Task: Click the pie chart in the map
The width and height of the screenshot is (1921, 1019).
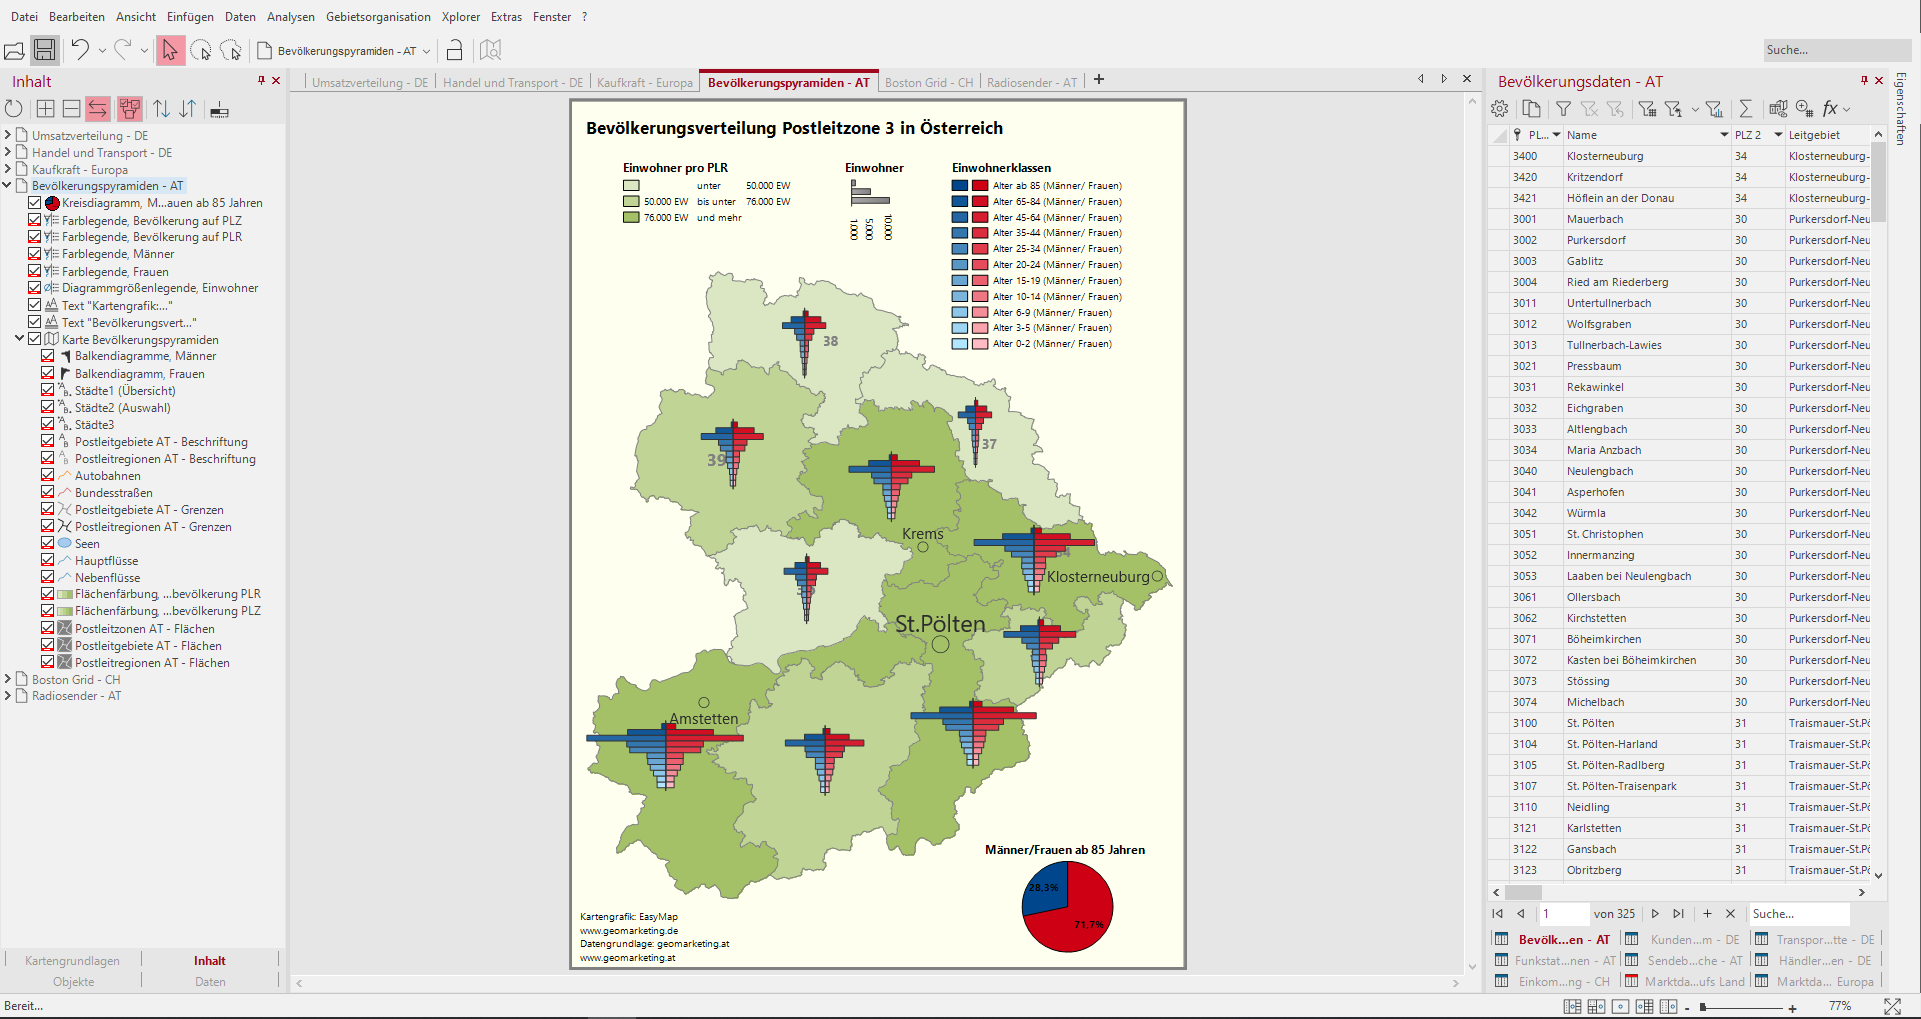Action: pyautogui.click(x=1067, y=907)
